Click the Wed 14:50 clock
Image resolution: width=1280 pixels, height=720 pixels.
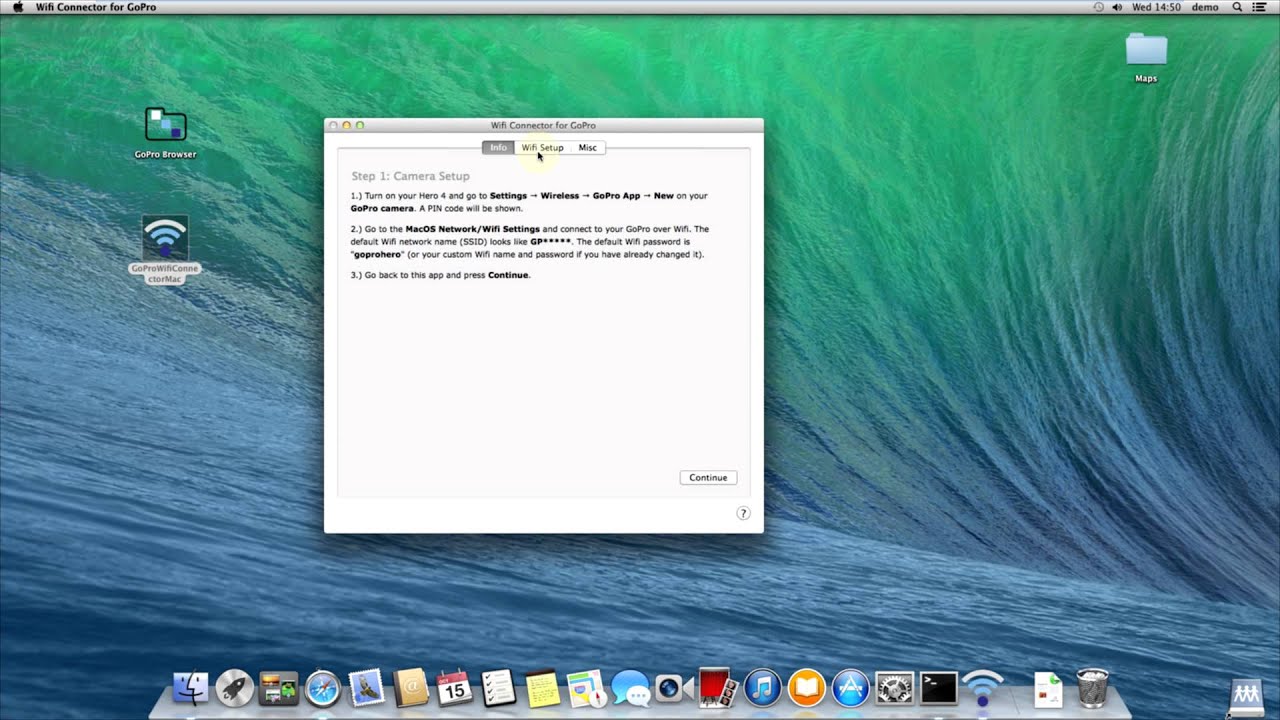click(x=1156, y=7)
